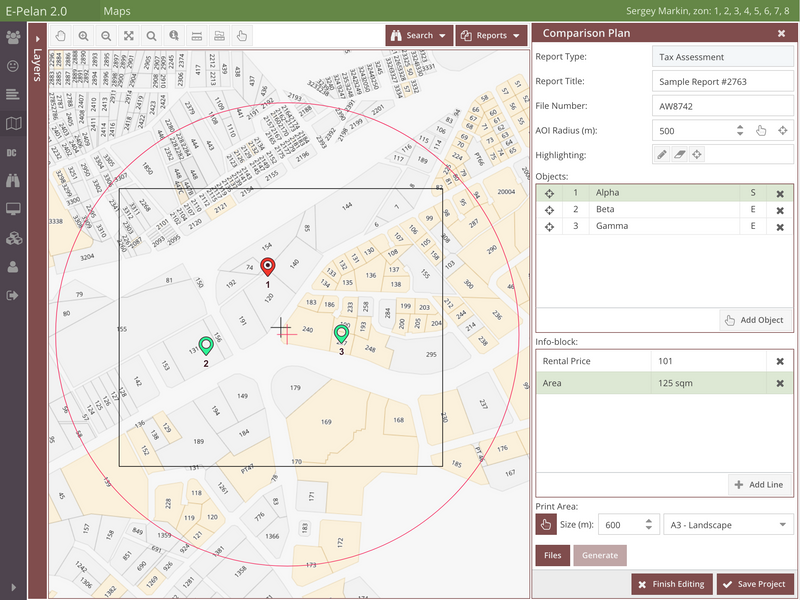The image size is (800, 600).
Task: Open the feature info tool in toolbar
Action: tap(174, 35)
